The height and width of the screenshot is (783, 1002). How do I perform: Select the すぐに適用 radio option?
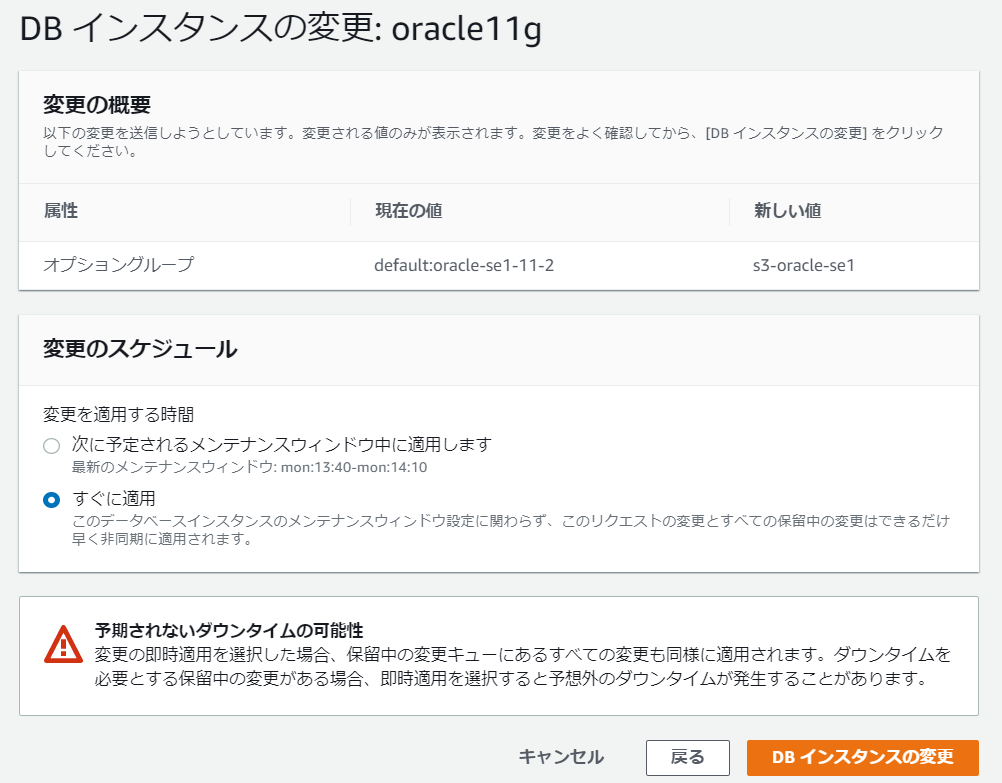[51, 500]
